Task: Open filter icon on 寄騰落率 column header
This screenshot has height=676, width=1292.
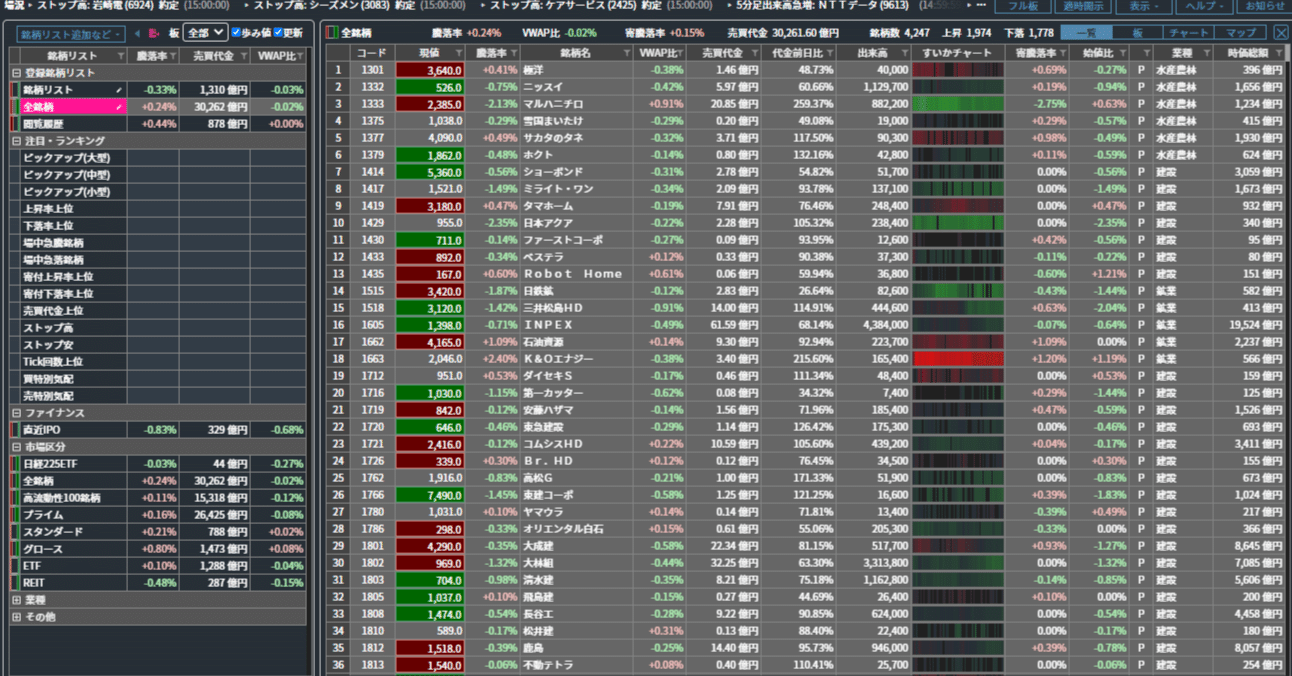Action: pyautogui.click(x=1064, y=53)
